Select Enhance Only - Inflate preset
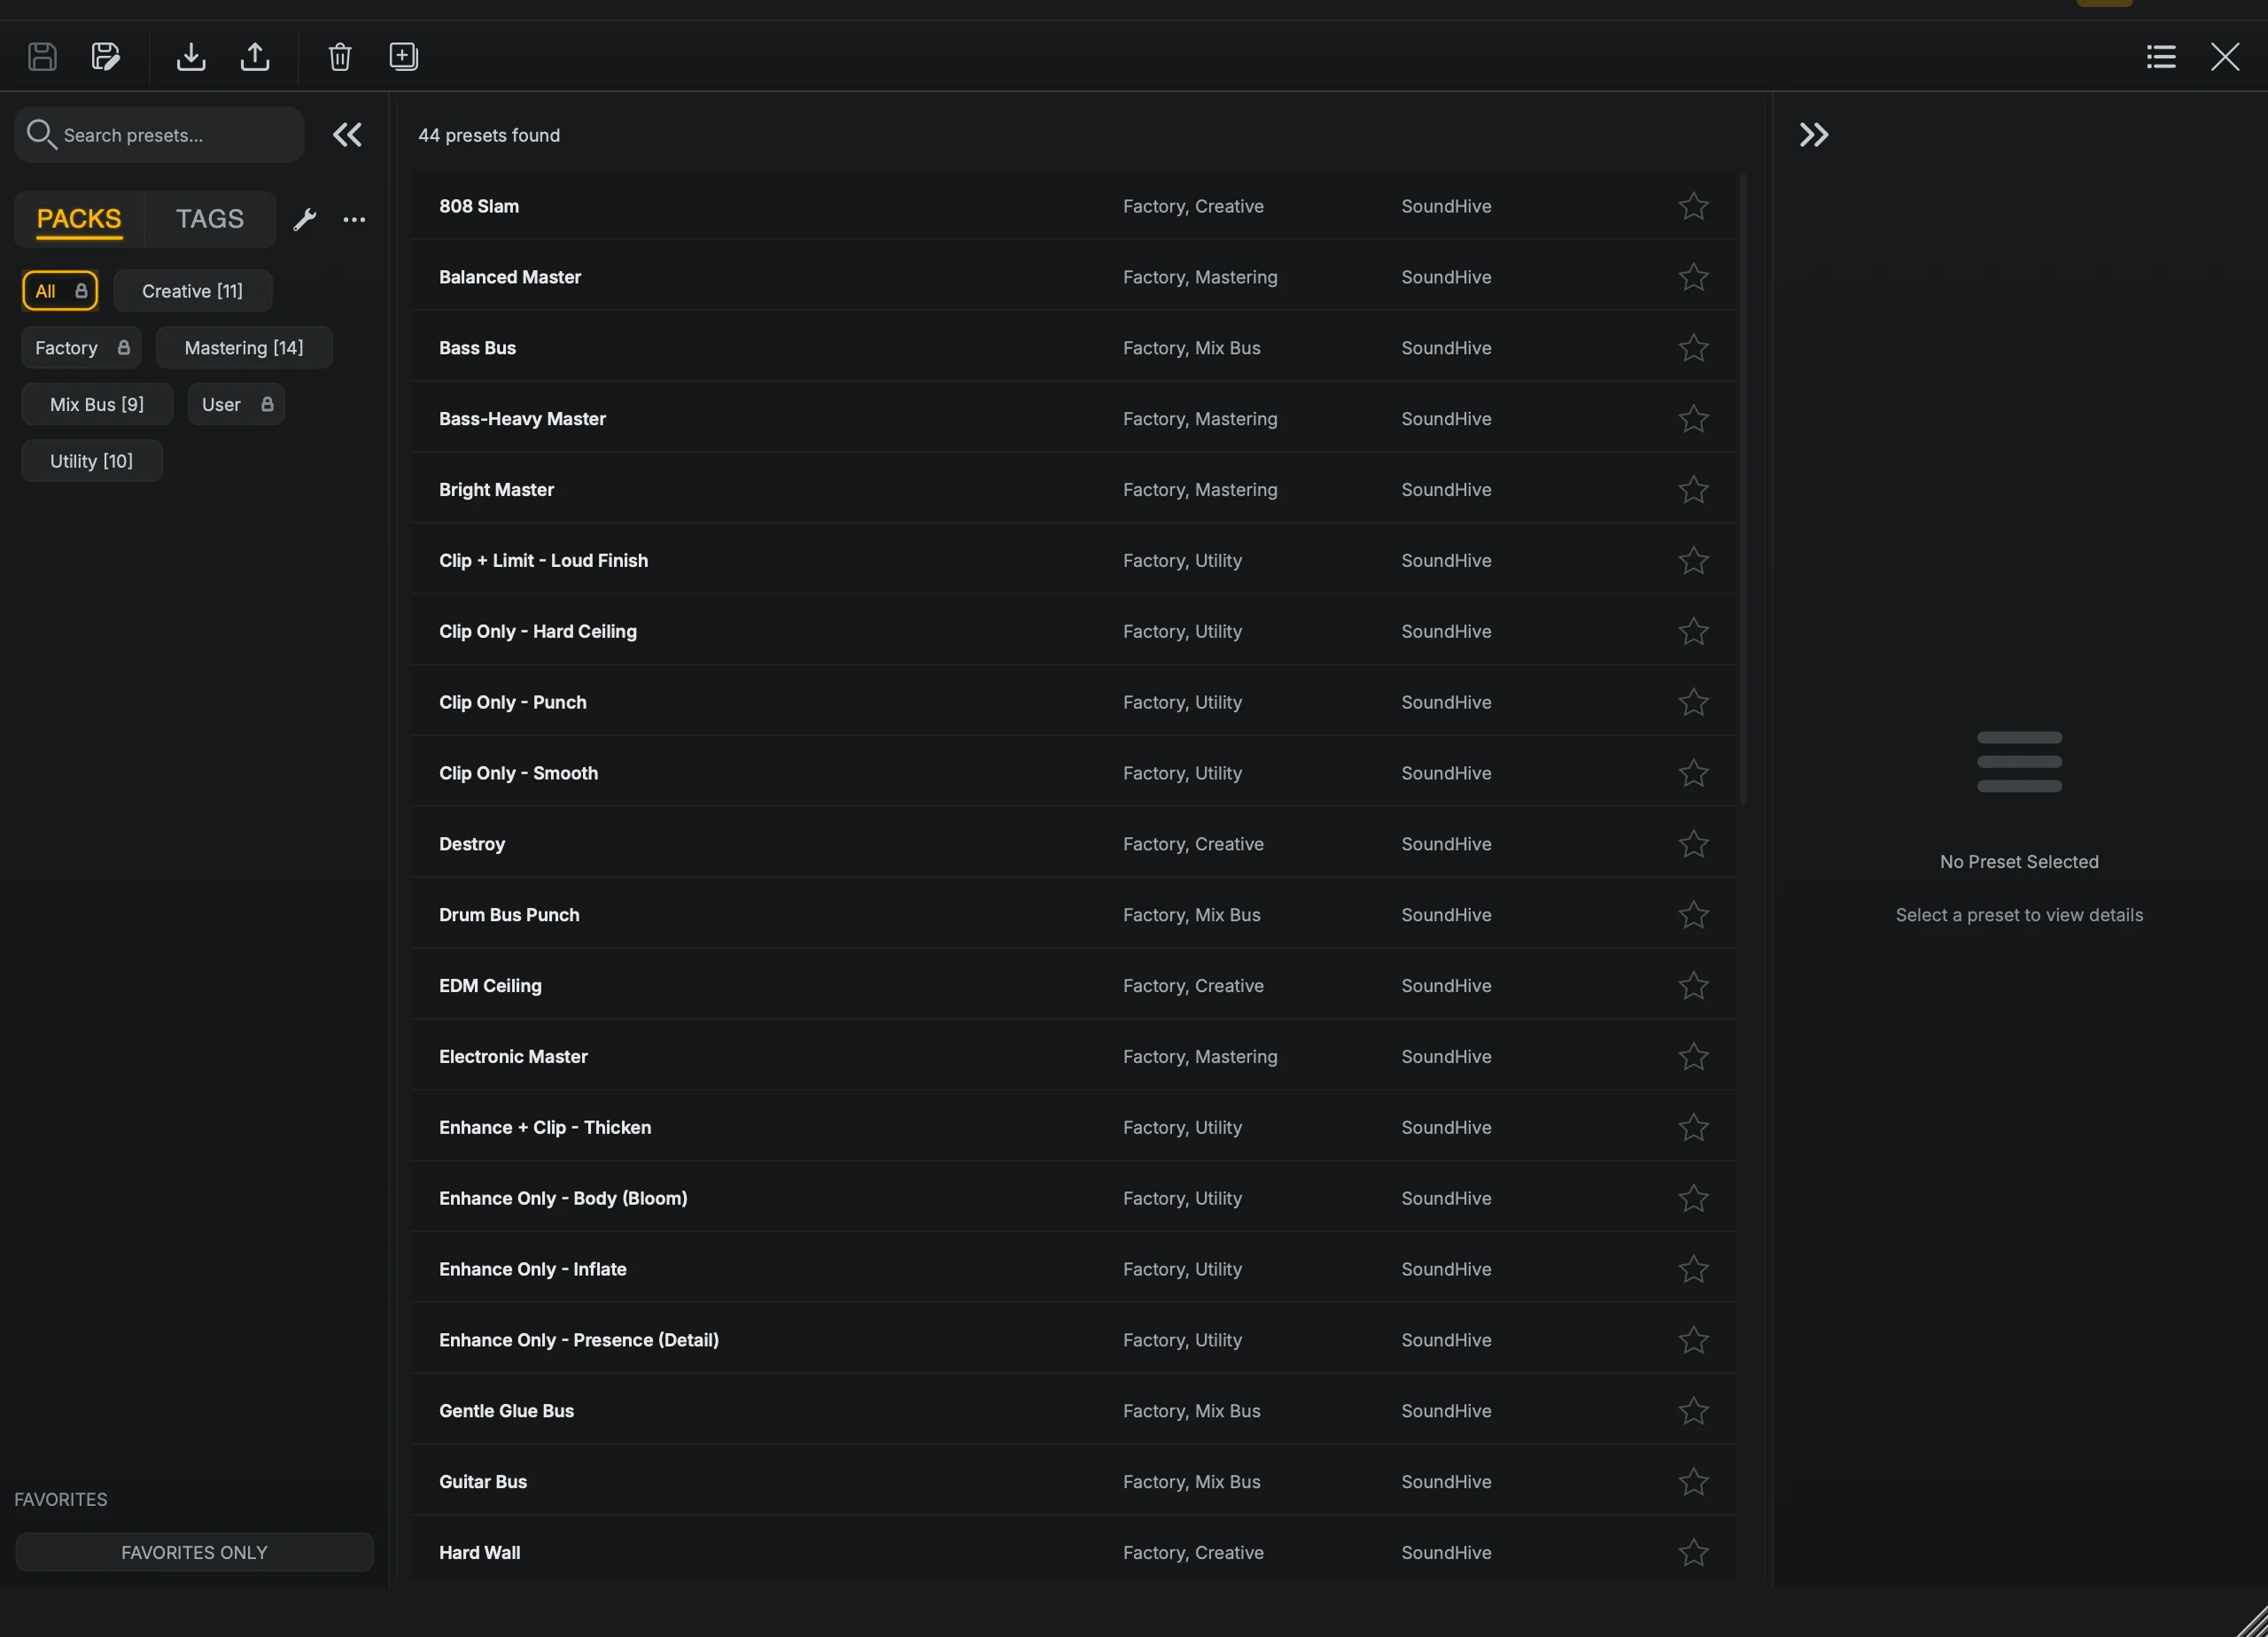2268x1637 pixels. [x=1073, y=1269]
